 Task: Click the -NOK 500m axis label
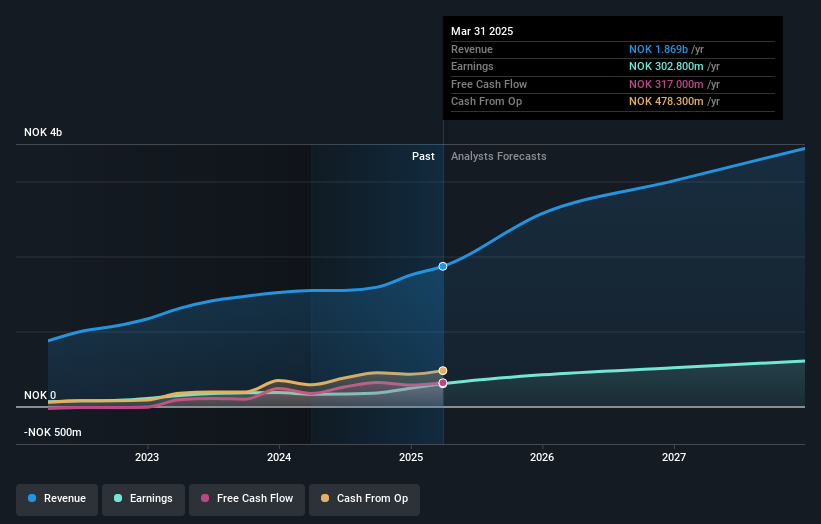coord(53,432)
